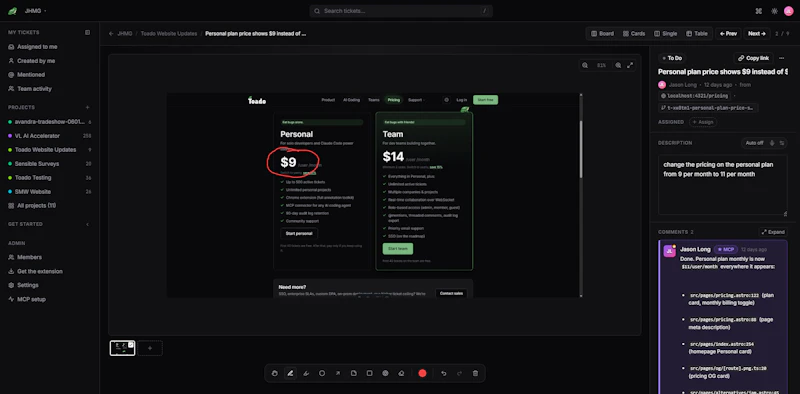This screenshot has height=394, width=800.
Task: Switch to Single view
Action: (x=666, y=34)
